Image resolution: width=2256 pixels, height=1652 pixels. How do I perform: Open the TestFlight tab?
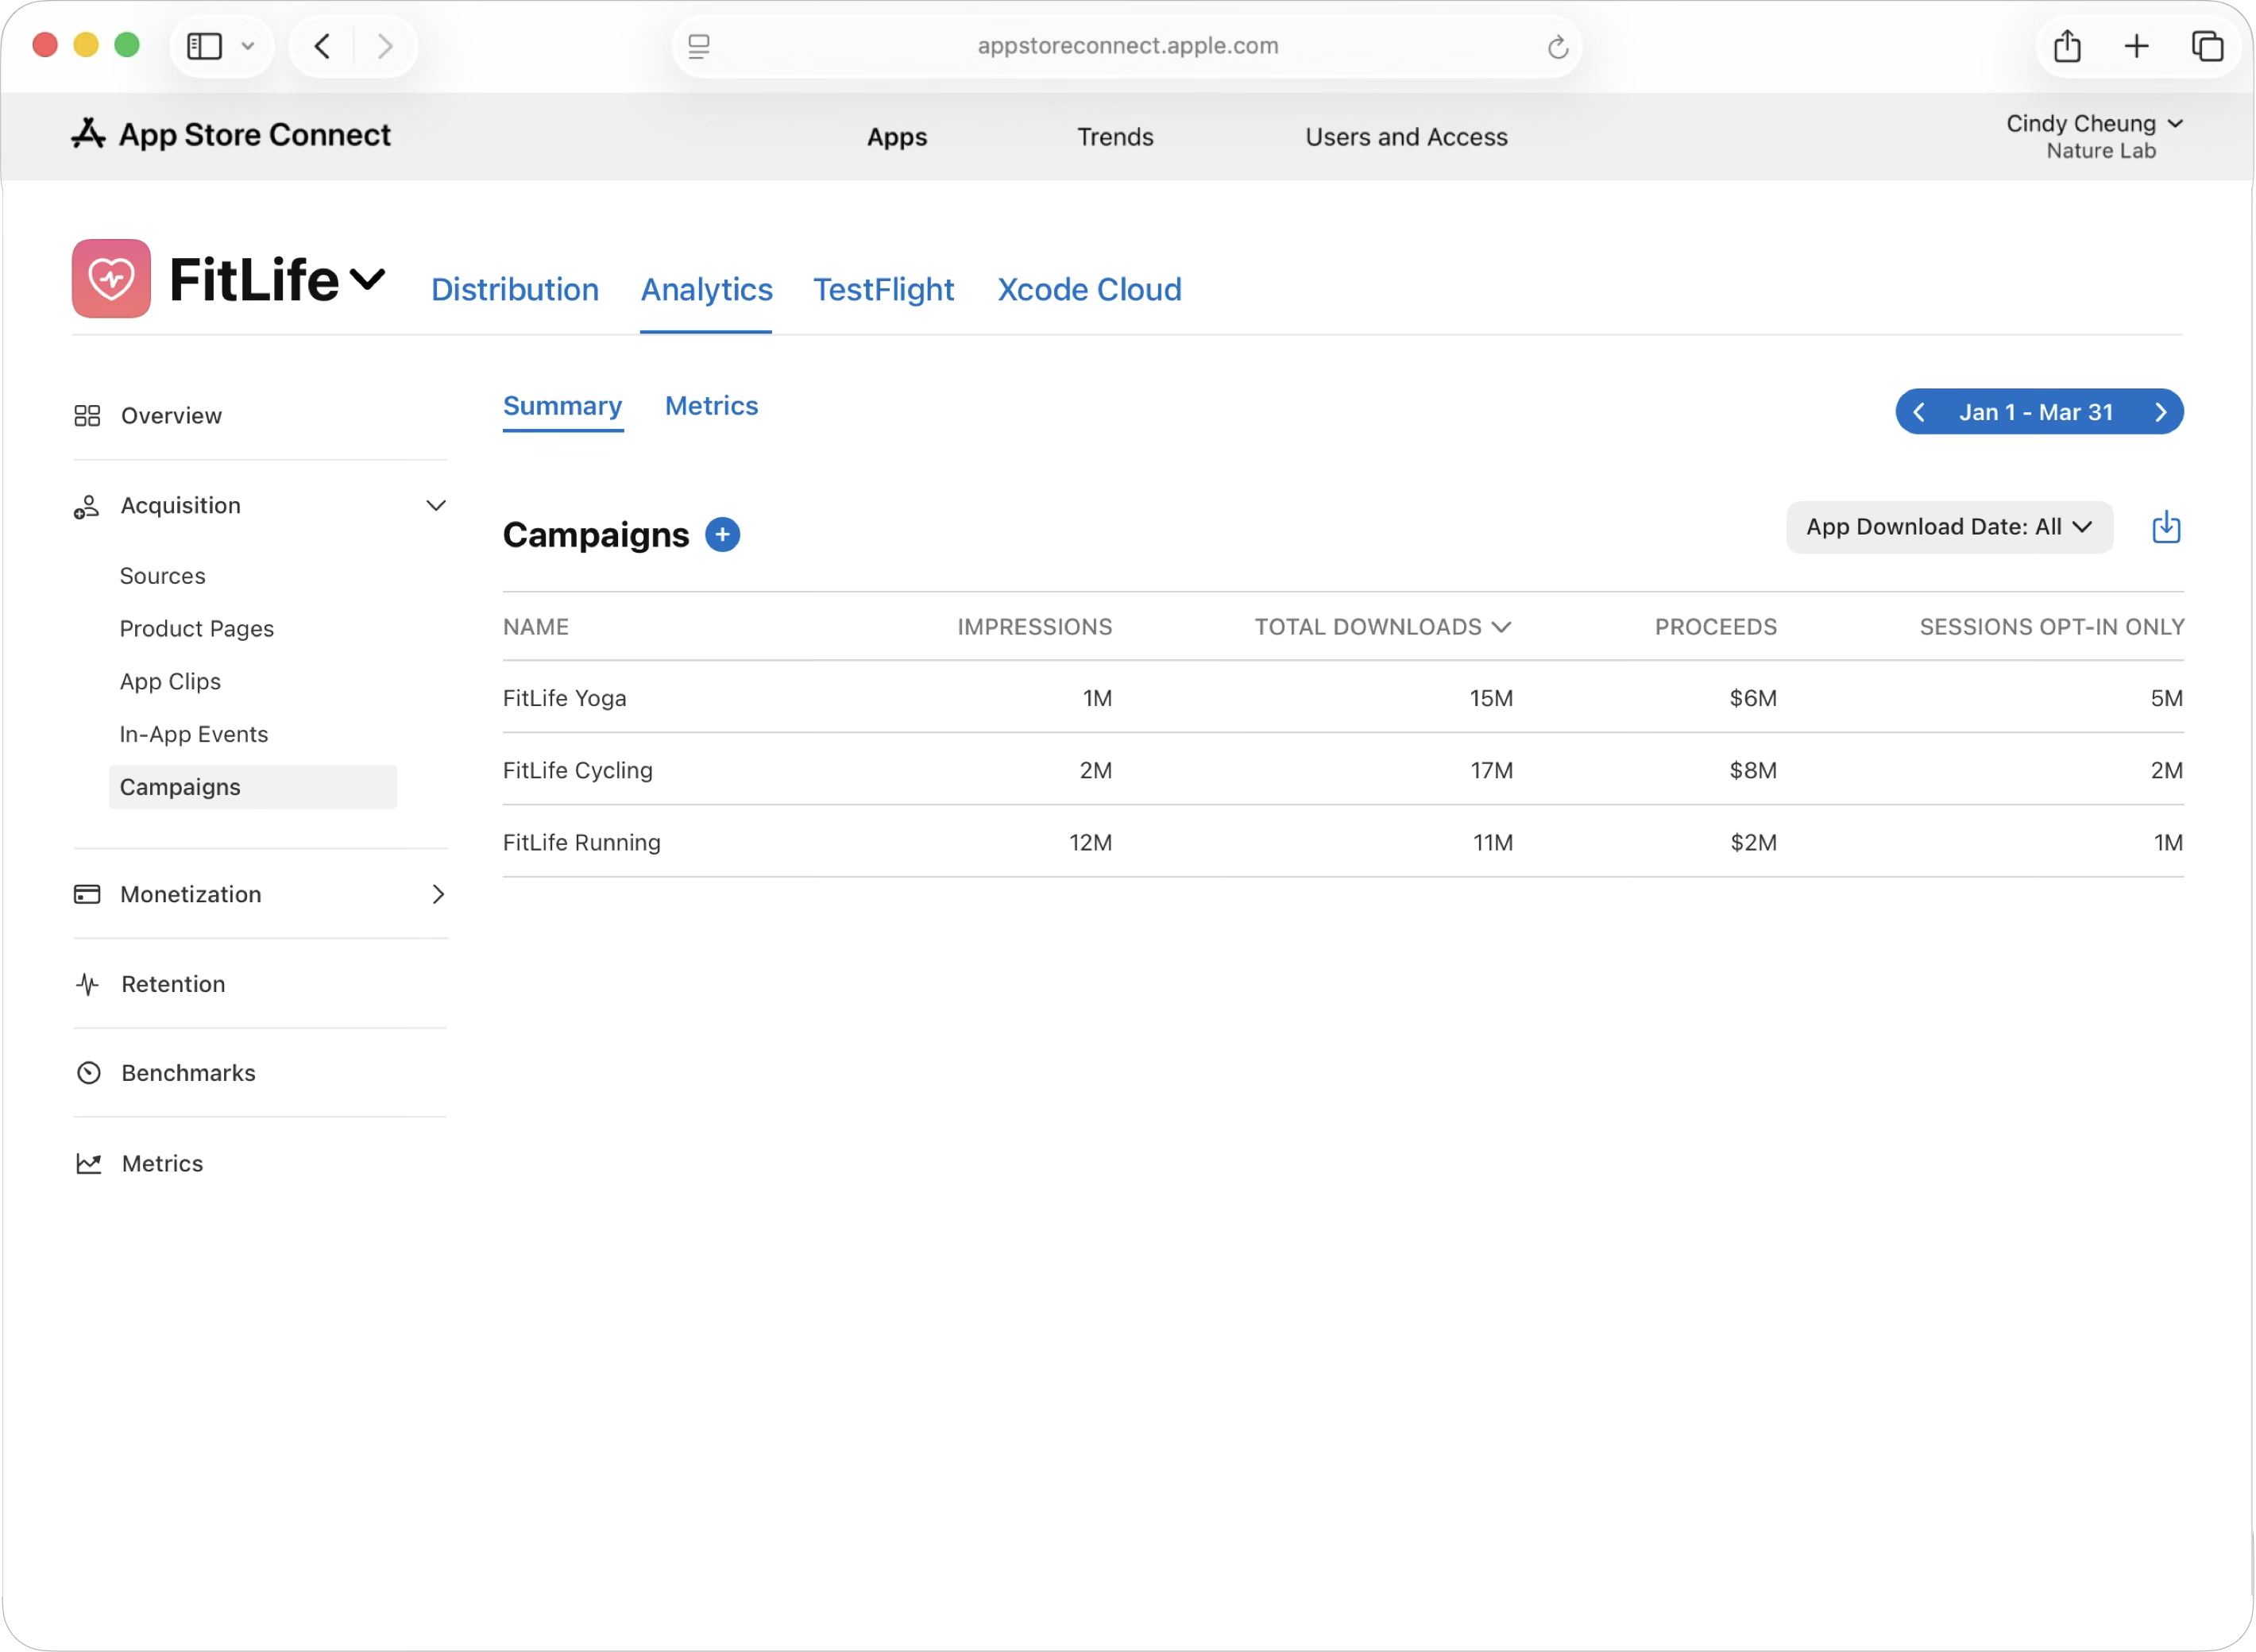click(883, 290)
